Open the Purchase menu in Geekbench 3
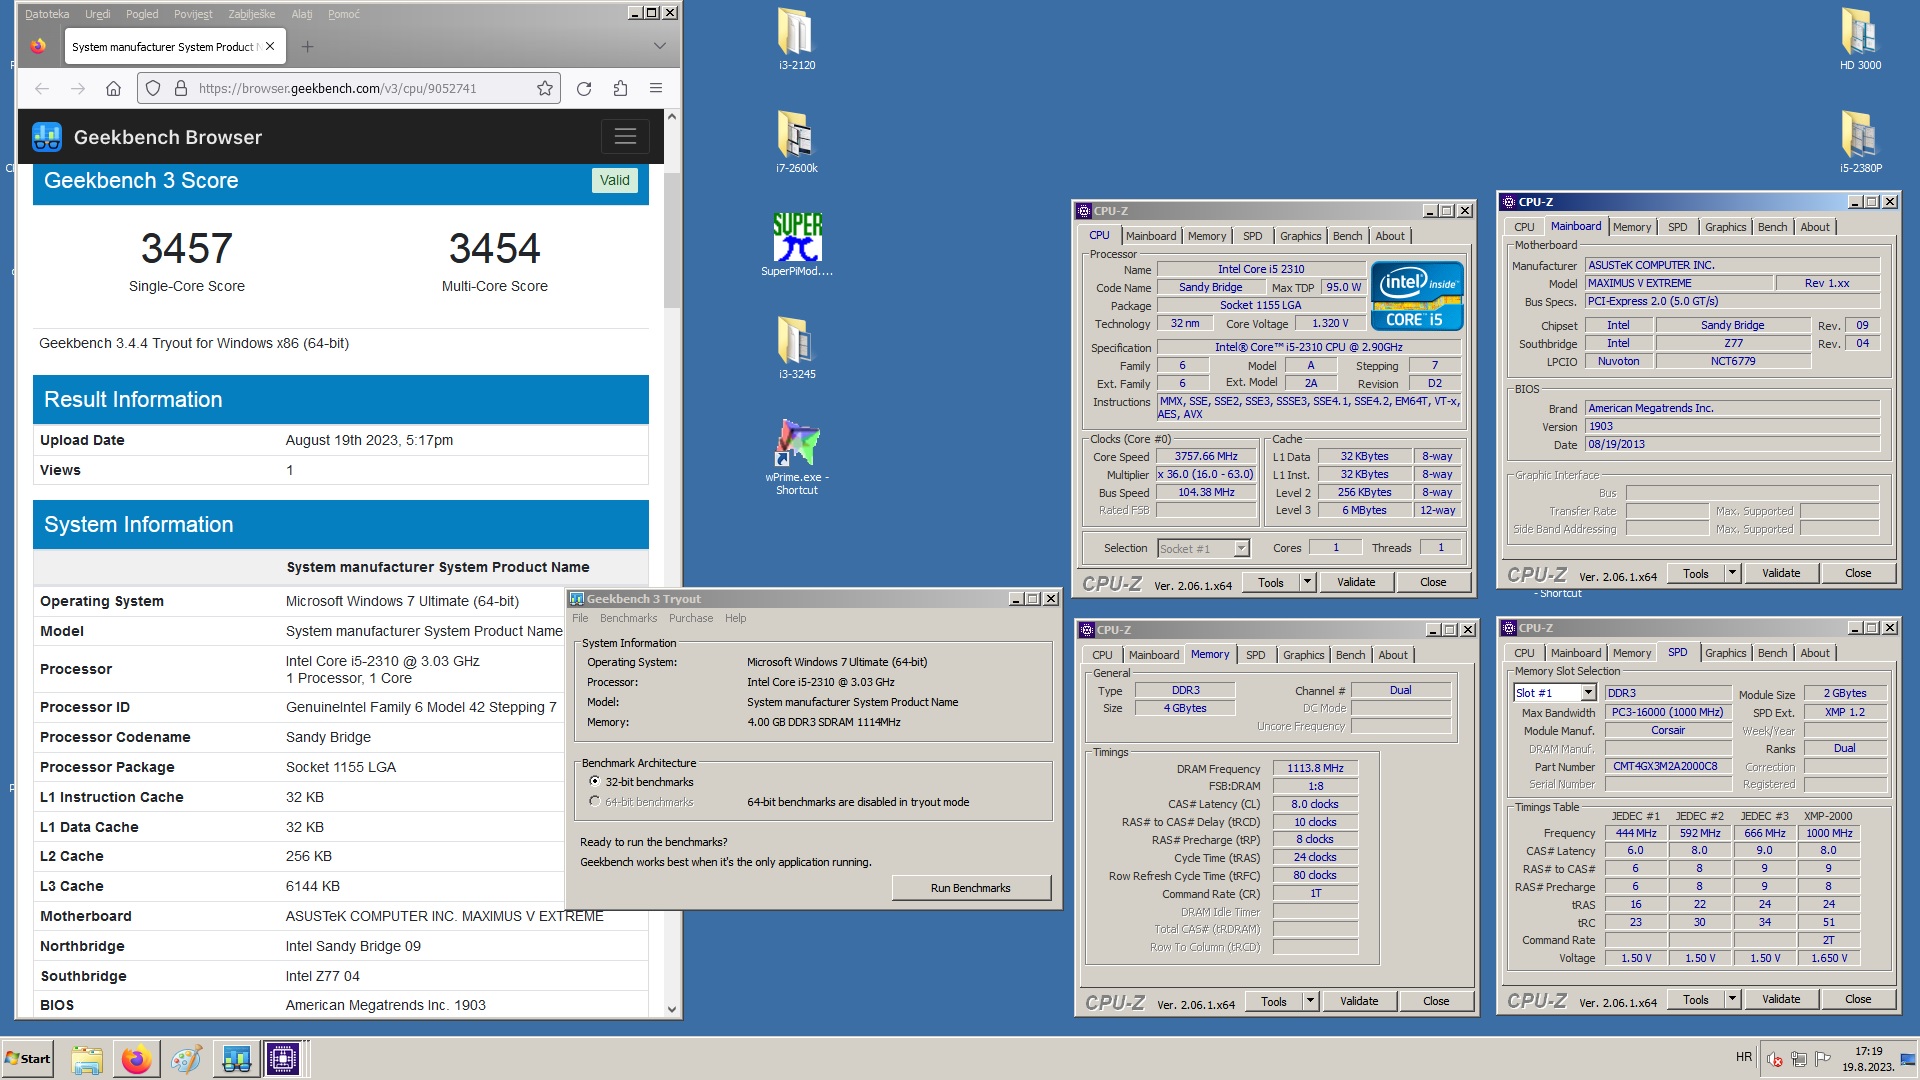The height and width of the screenshot is (1080, 1920). pos(691,618)
